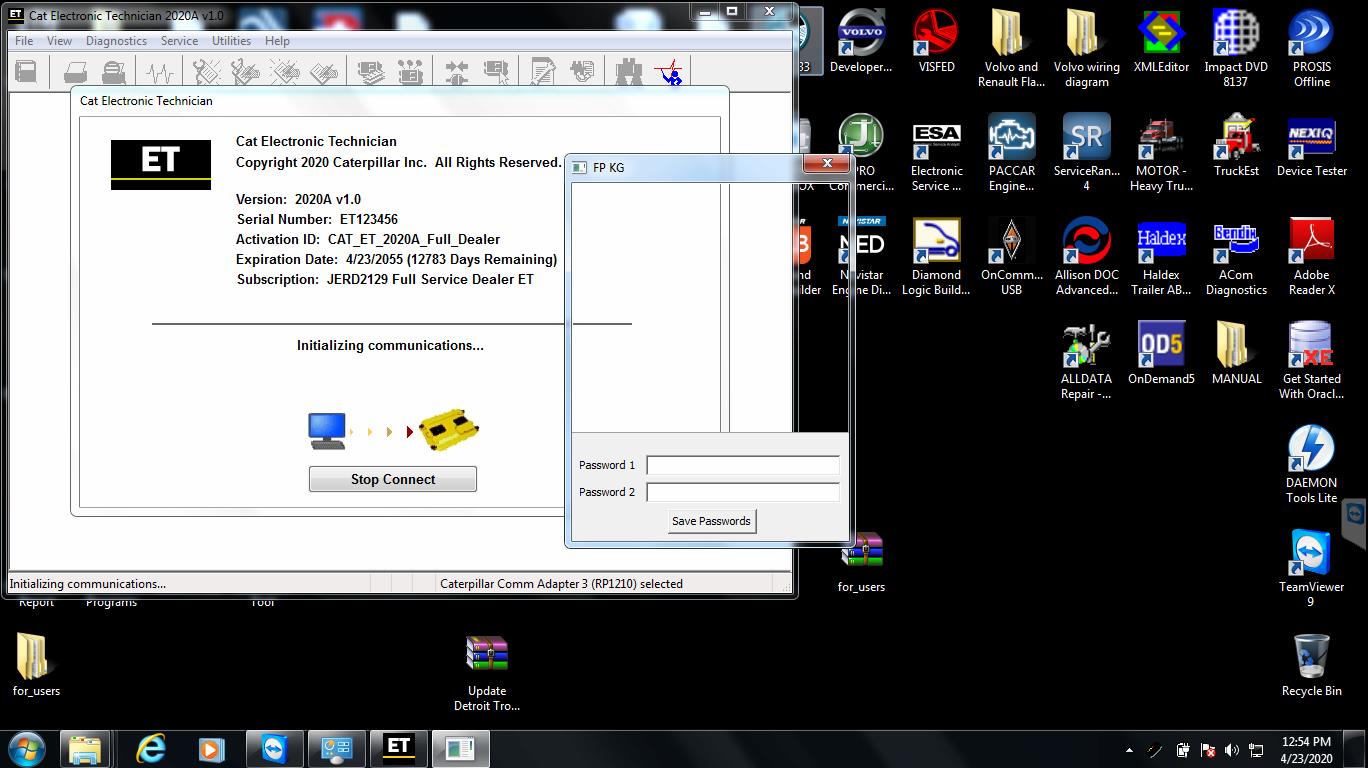Screen dimensions: 1368x768
Task: Open Get Started With Oracle shortcut
Action: [x=1312, y=360]
